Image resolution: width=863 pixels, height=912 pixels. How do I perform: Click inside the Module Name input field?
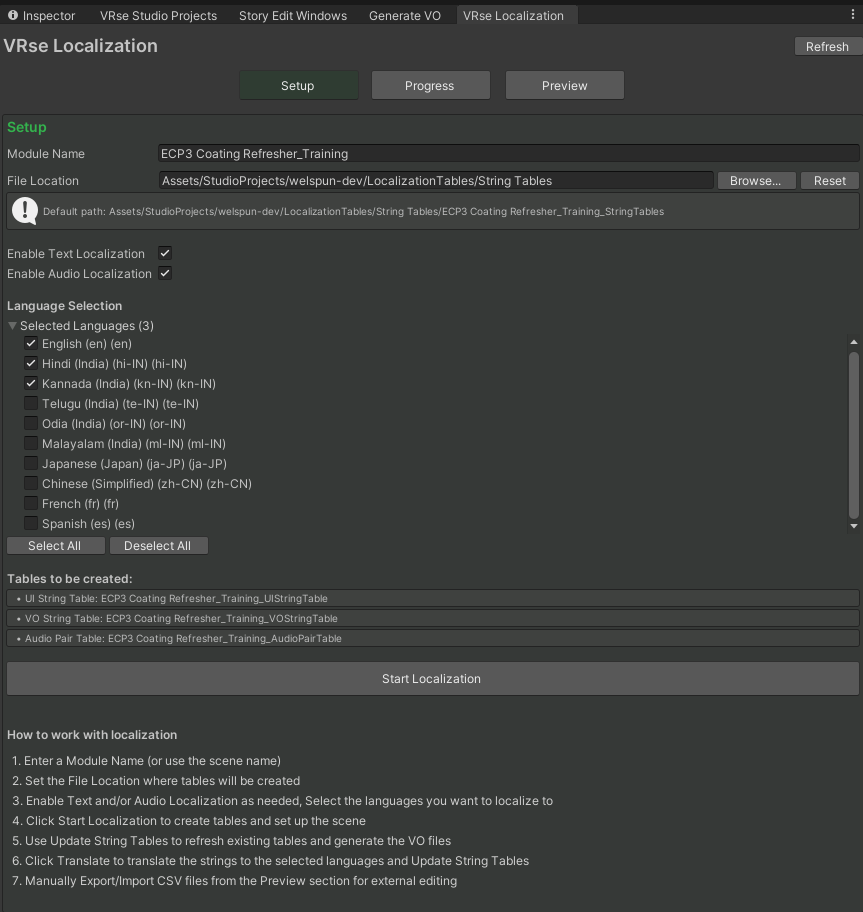tap(400, 153)
